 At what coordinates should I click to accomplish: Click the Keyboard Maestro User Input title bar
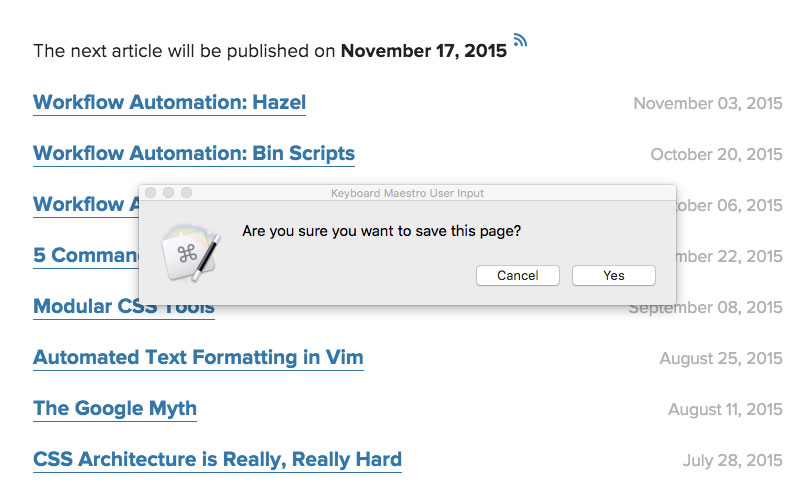(407, 192)
